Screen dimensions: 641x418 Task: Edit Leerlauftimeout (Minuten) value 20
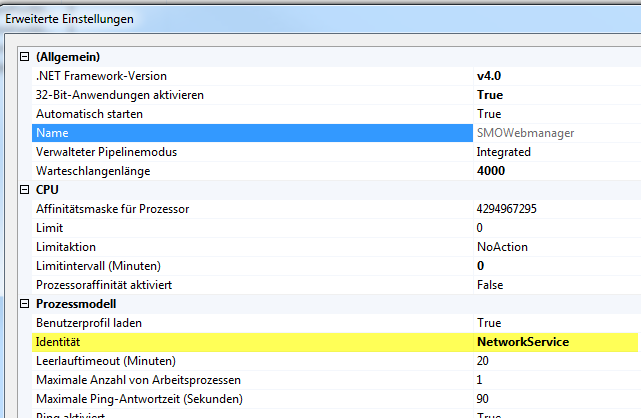pos(484,361)
